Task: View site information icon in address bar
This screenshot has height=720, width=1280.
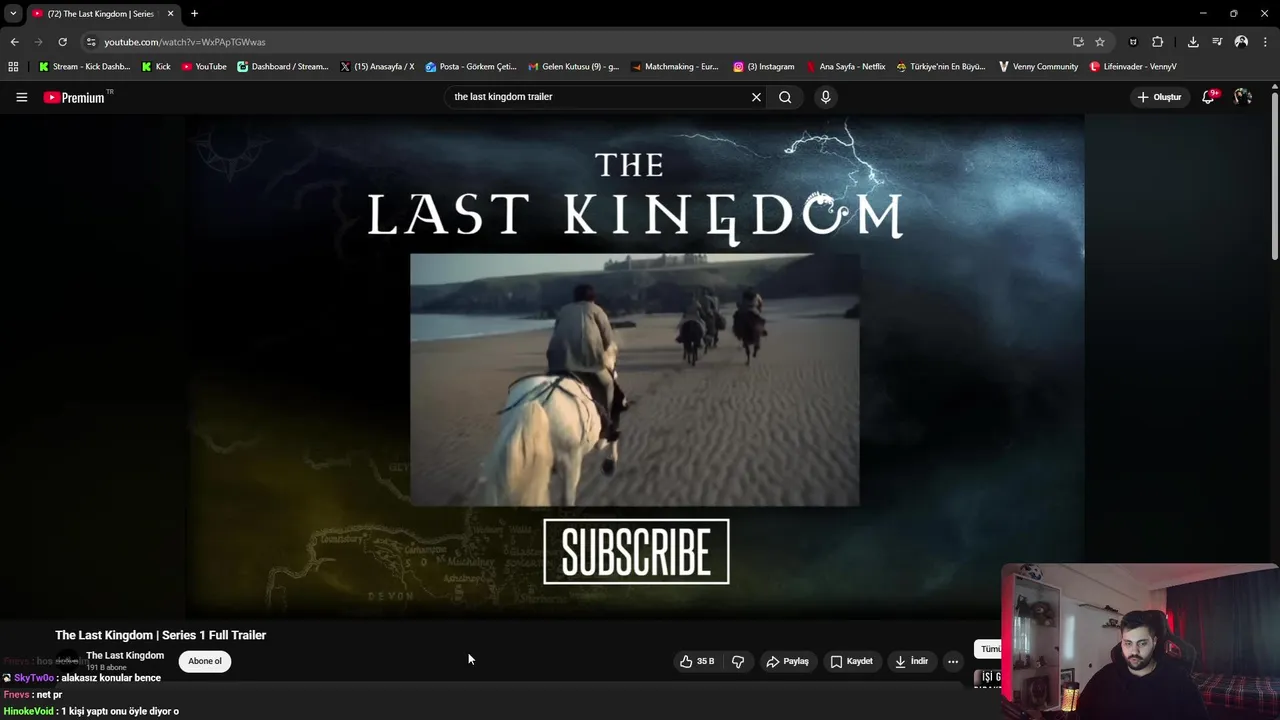Action: click(91, 42)
